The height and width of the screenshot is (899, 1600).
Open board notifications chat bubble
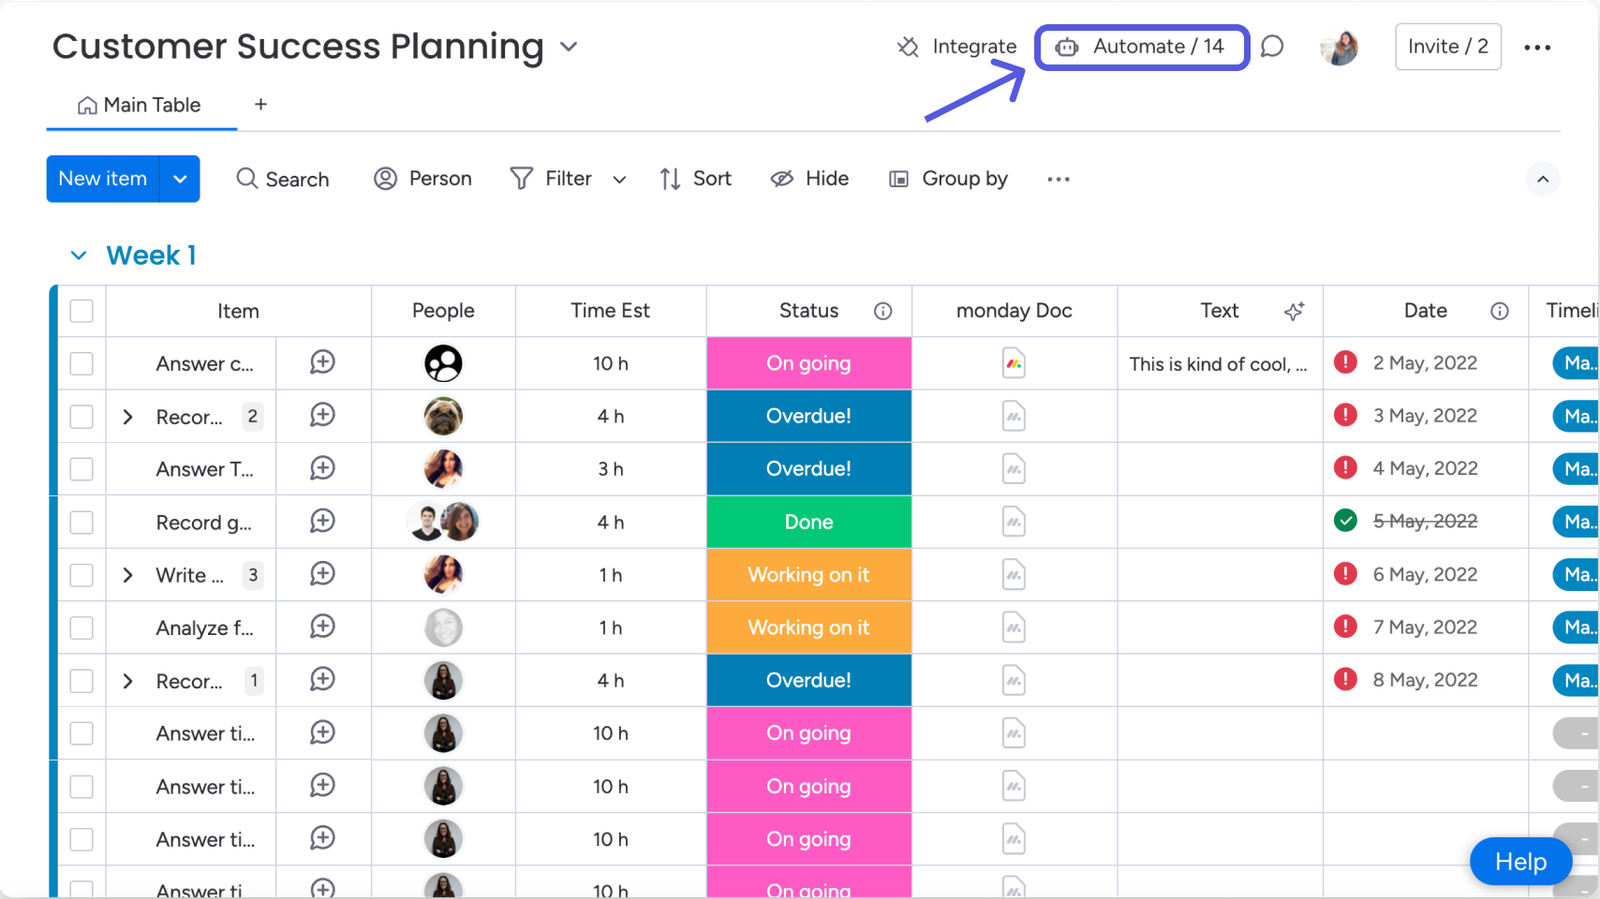point(1272,46)
